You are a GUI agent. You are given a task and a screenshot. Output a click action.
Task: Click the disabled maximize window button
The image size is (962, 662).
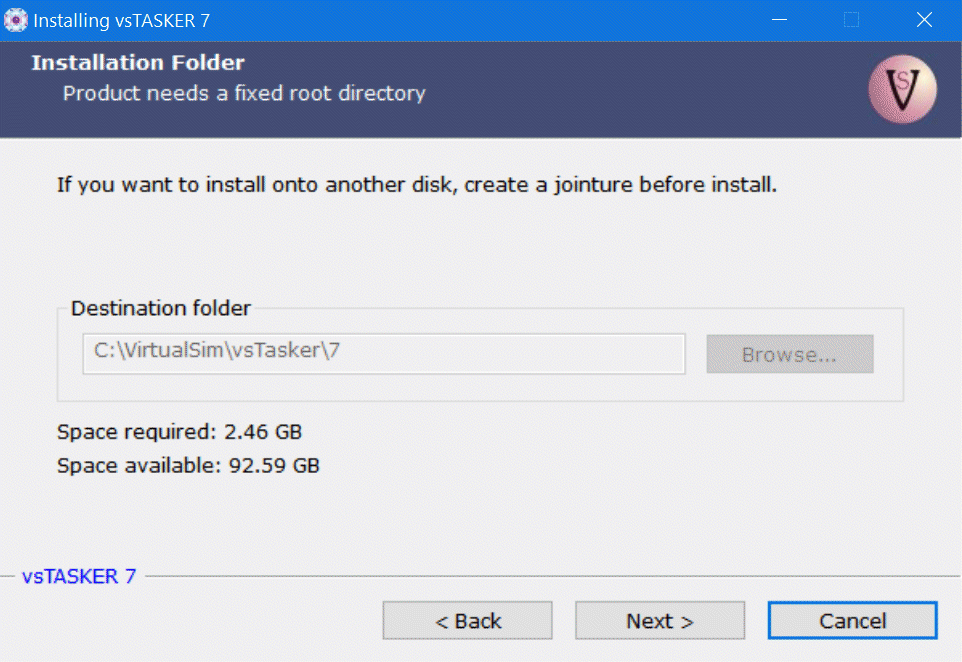tap(851, 20)
